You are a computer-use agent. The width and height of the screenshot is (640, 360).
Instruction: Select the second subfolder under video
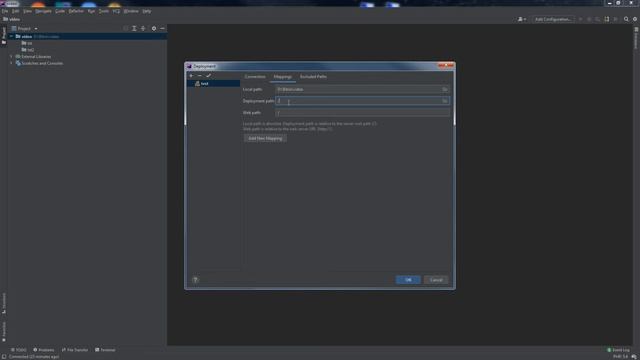pyautogui.click(x=28, y=50)
